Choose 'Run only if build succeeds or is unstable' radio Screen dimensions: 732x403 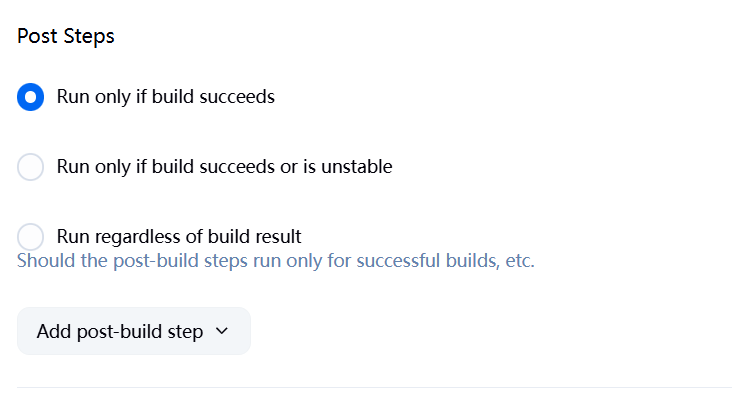click(x=31, y=167)
